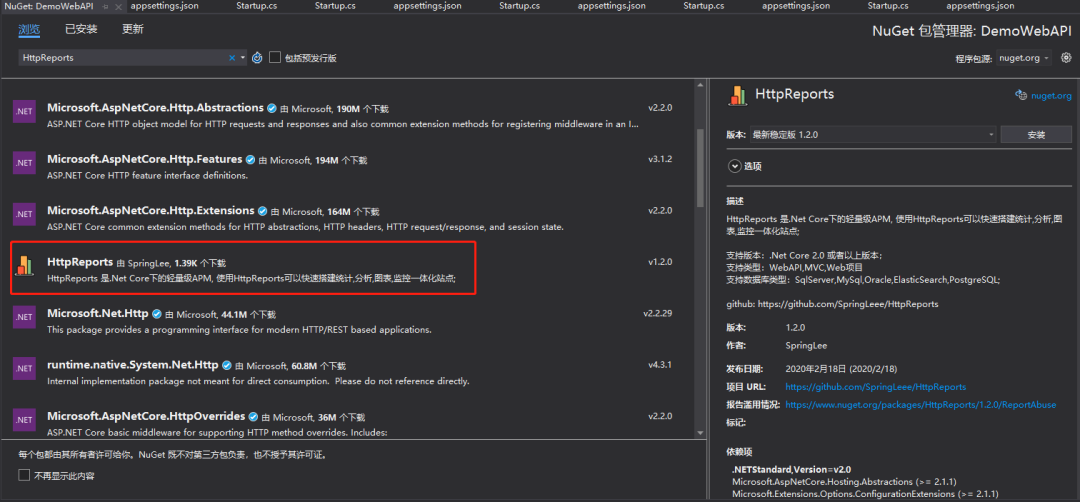The height and width of the screenshot is (502, 1080).
Task: Expand the 选项 section
Action: tap(734, 166)
